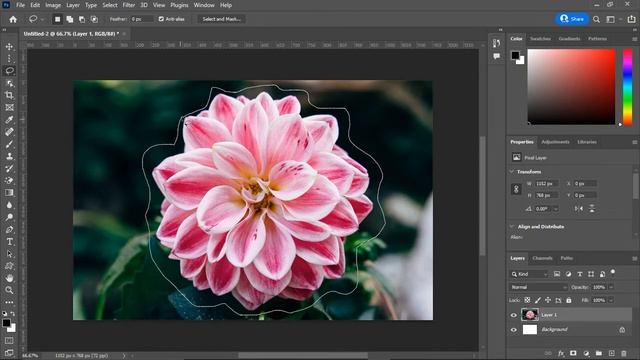Select the Zoom tool
Viewport: 640px width, 360px height.
click(x=9, y=290)
